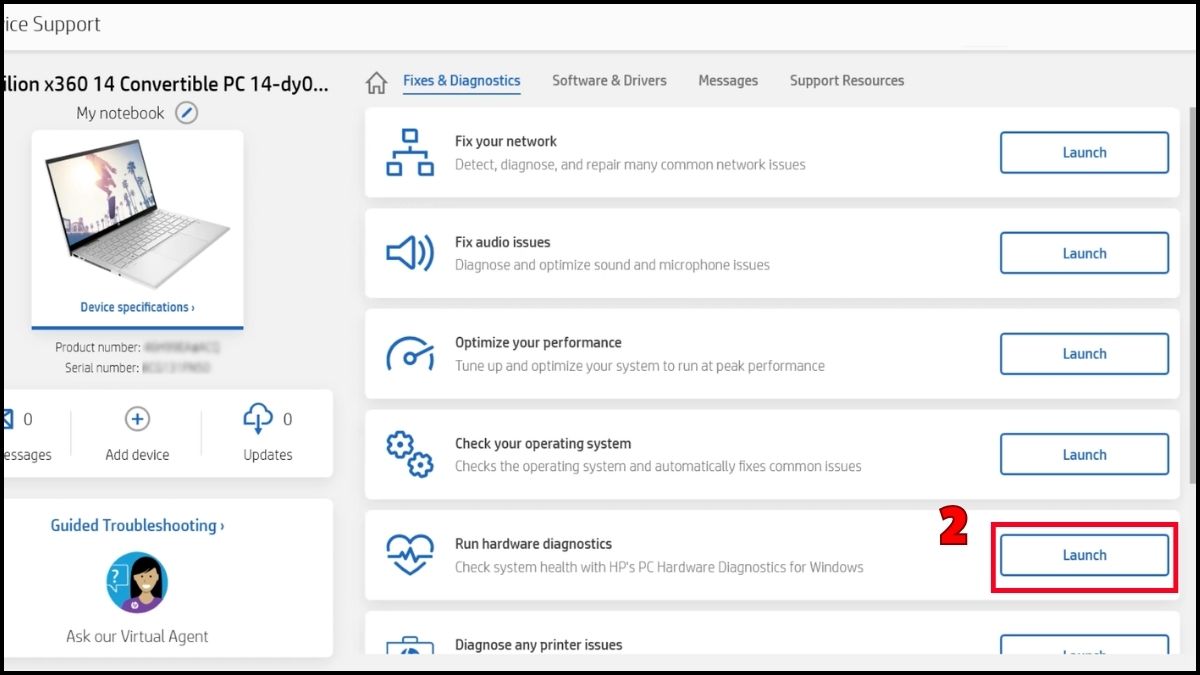Click the Detect, diagnose, and repair network description
The image size is (1200, 675).
630,165
